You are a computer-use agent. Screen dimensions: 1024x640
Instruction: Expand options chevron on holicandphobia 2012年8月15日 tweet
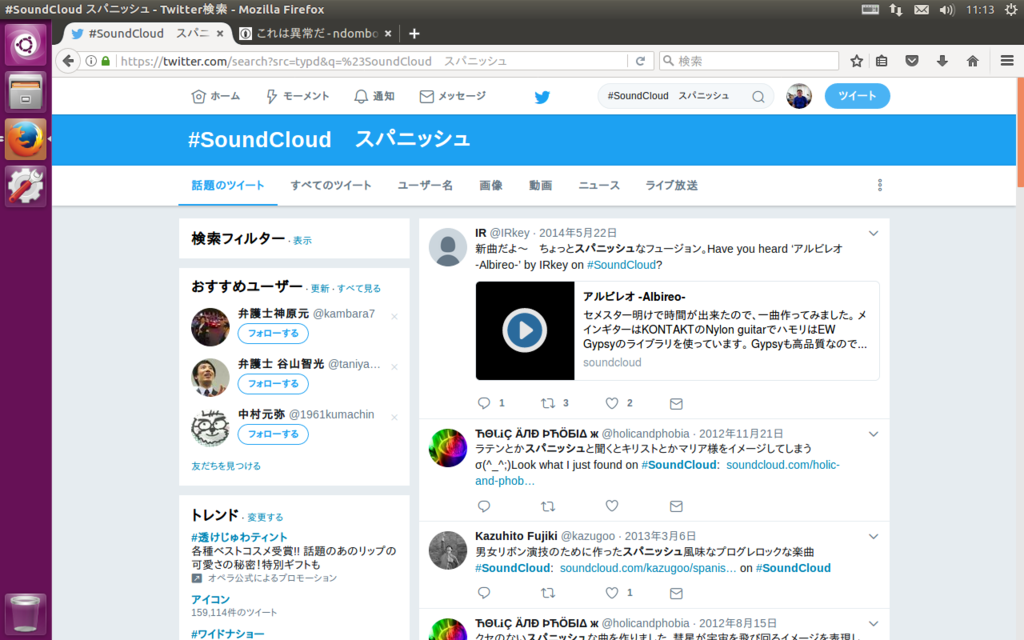pyautogui.click(x=873, y=623)
